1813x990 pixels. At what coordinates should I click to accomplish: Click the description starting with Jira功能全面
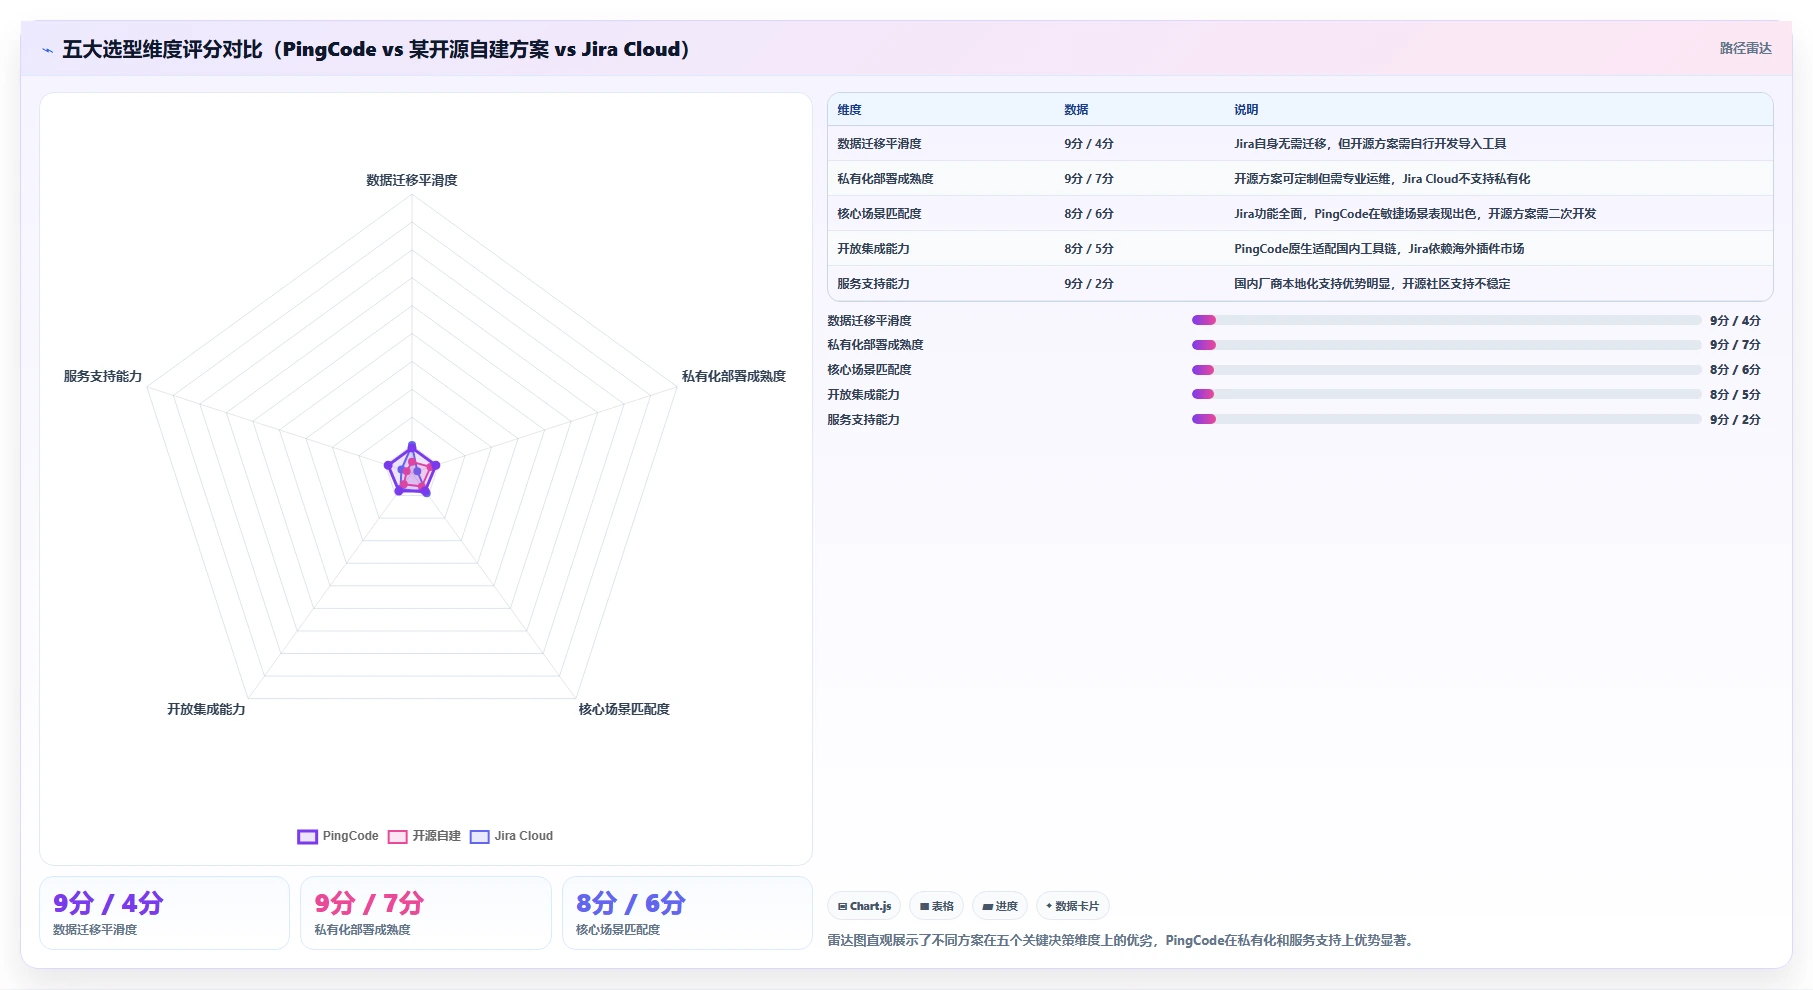pyautogui.click(x=1415, y=214)
